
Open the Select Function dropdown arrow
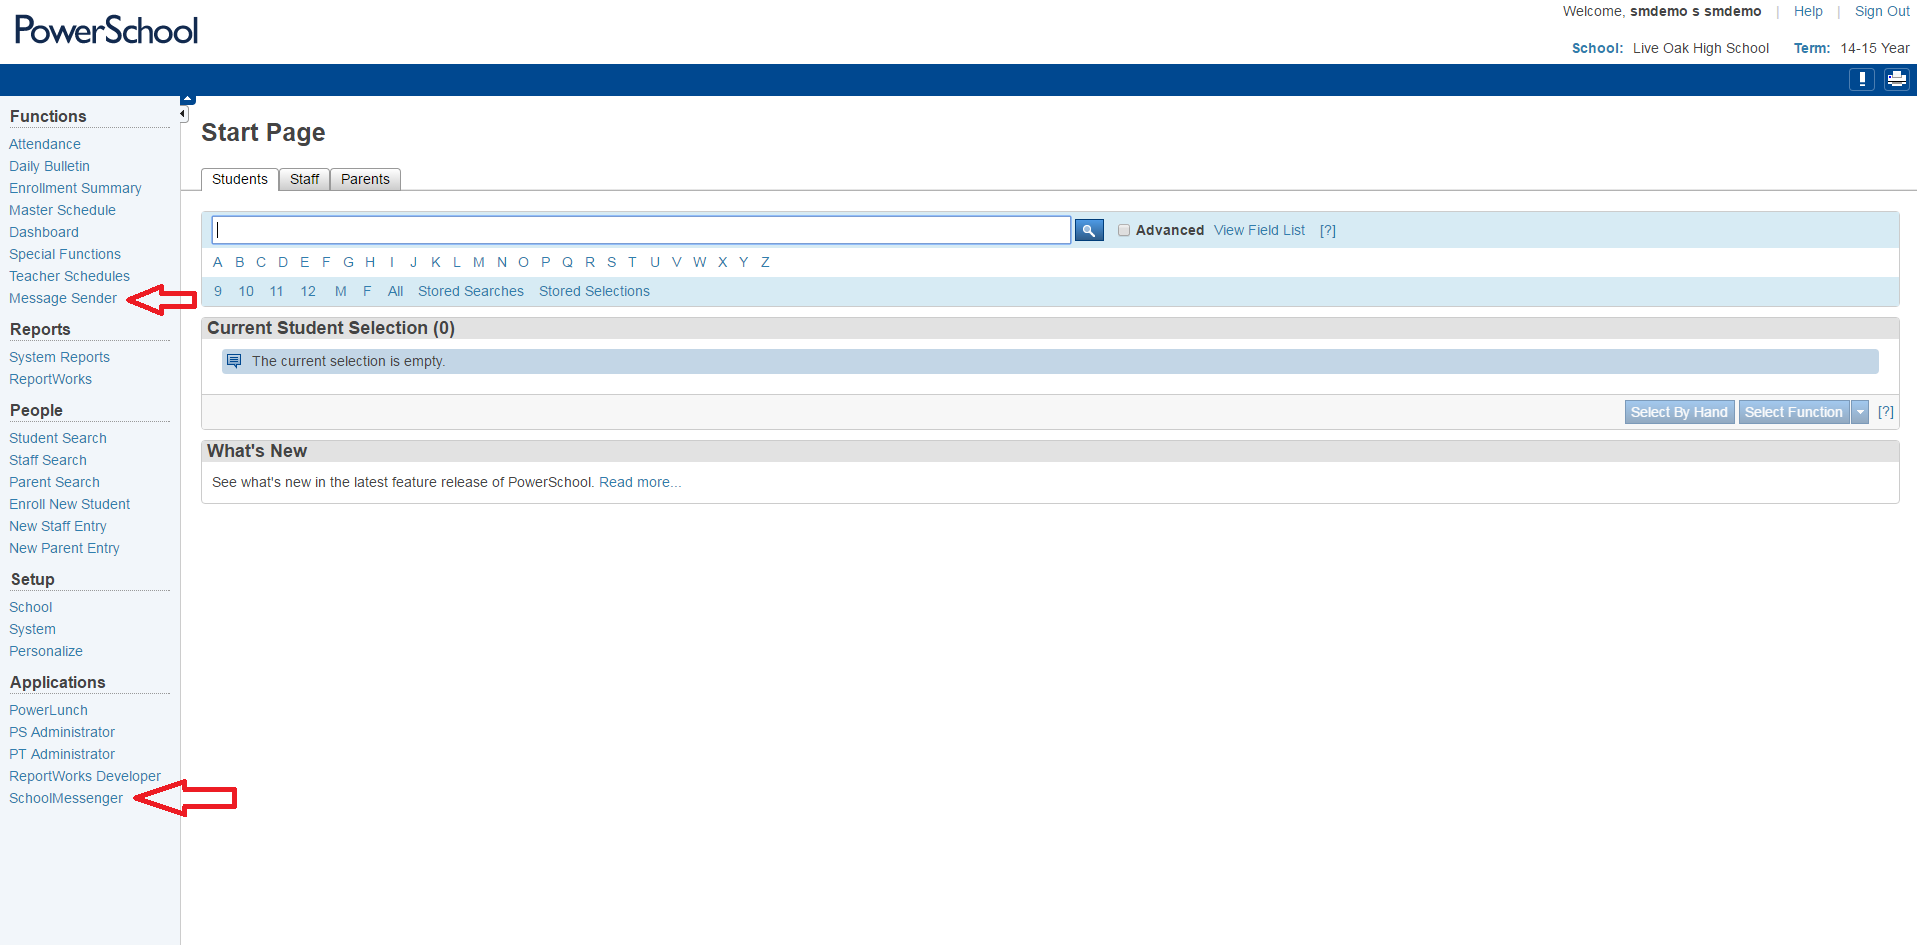coord(1860,411)
